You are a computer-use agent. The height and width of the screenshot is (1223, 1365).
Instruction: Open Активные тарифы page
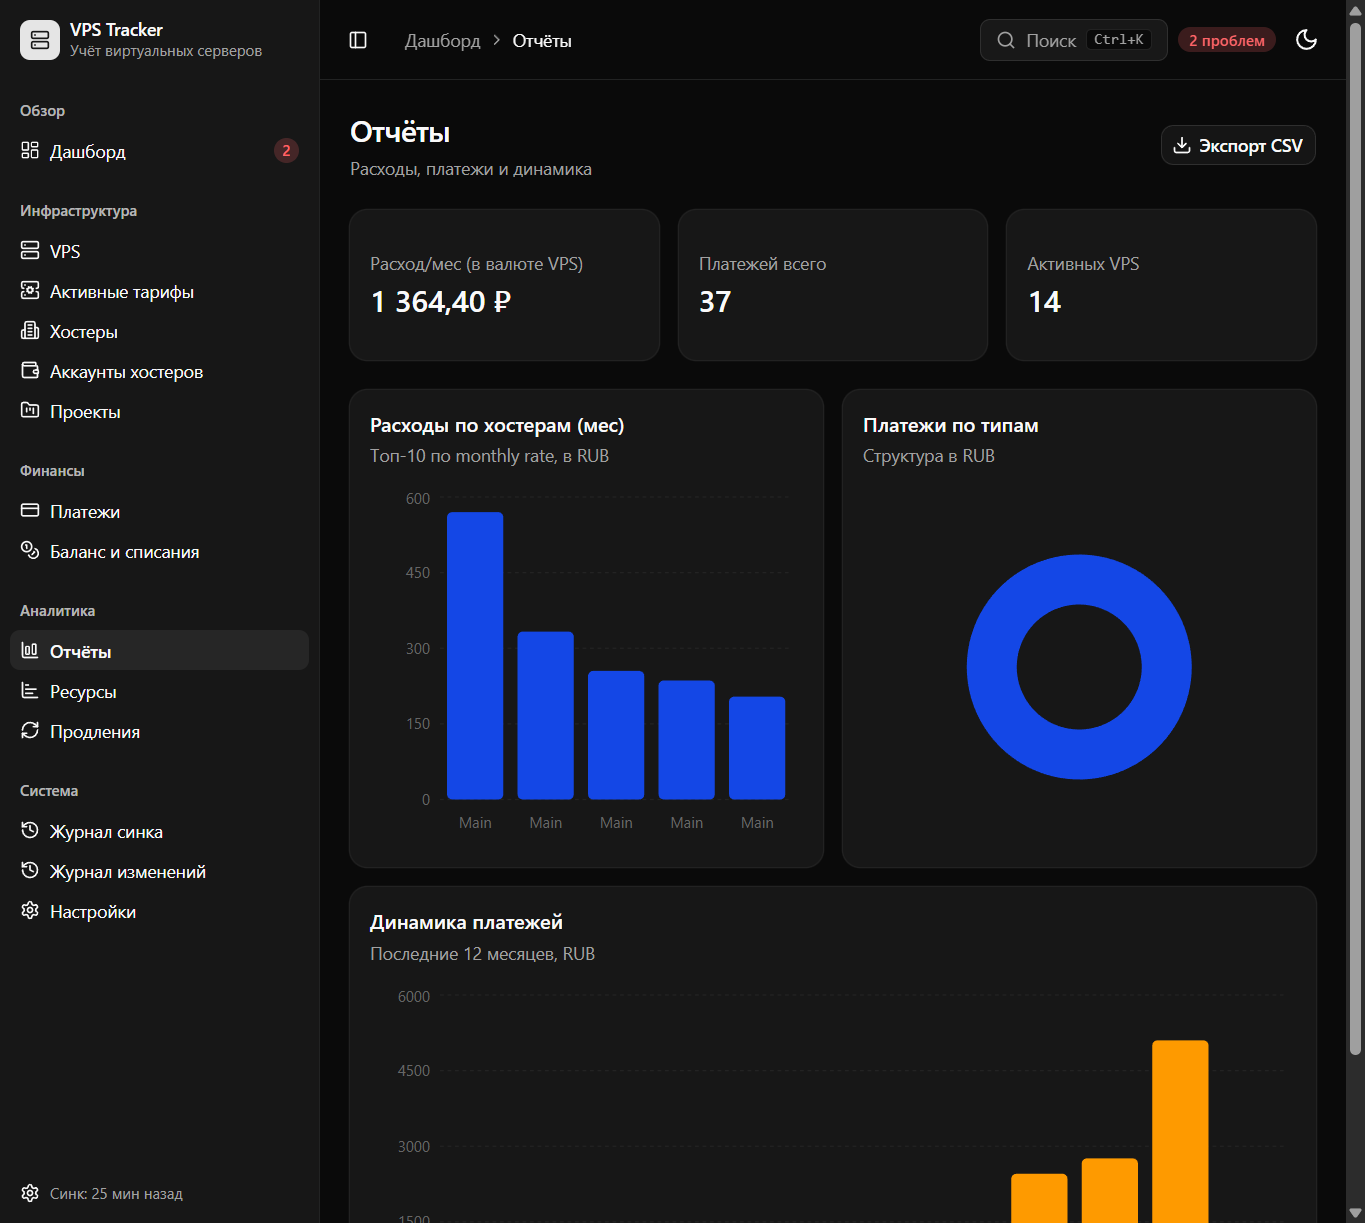[x=159, y=291]
